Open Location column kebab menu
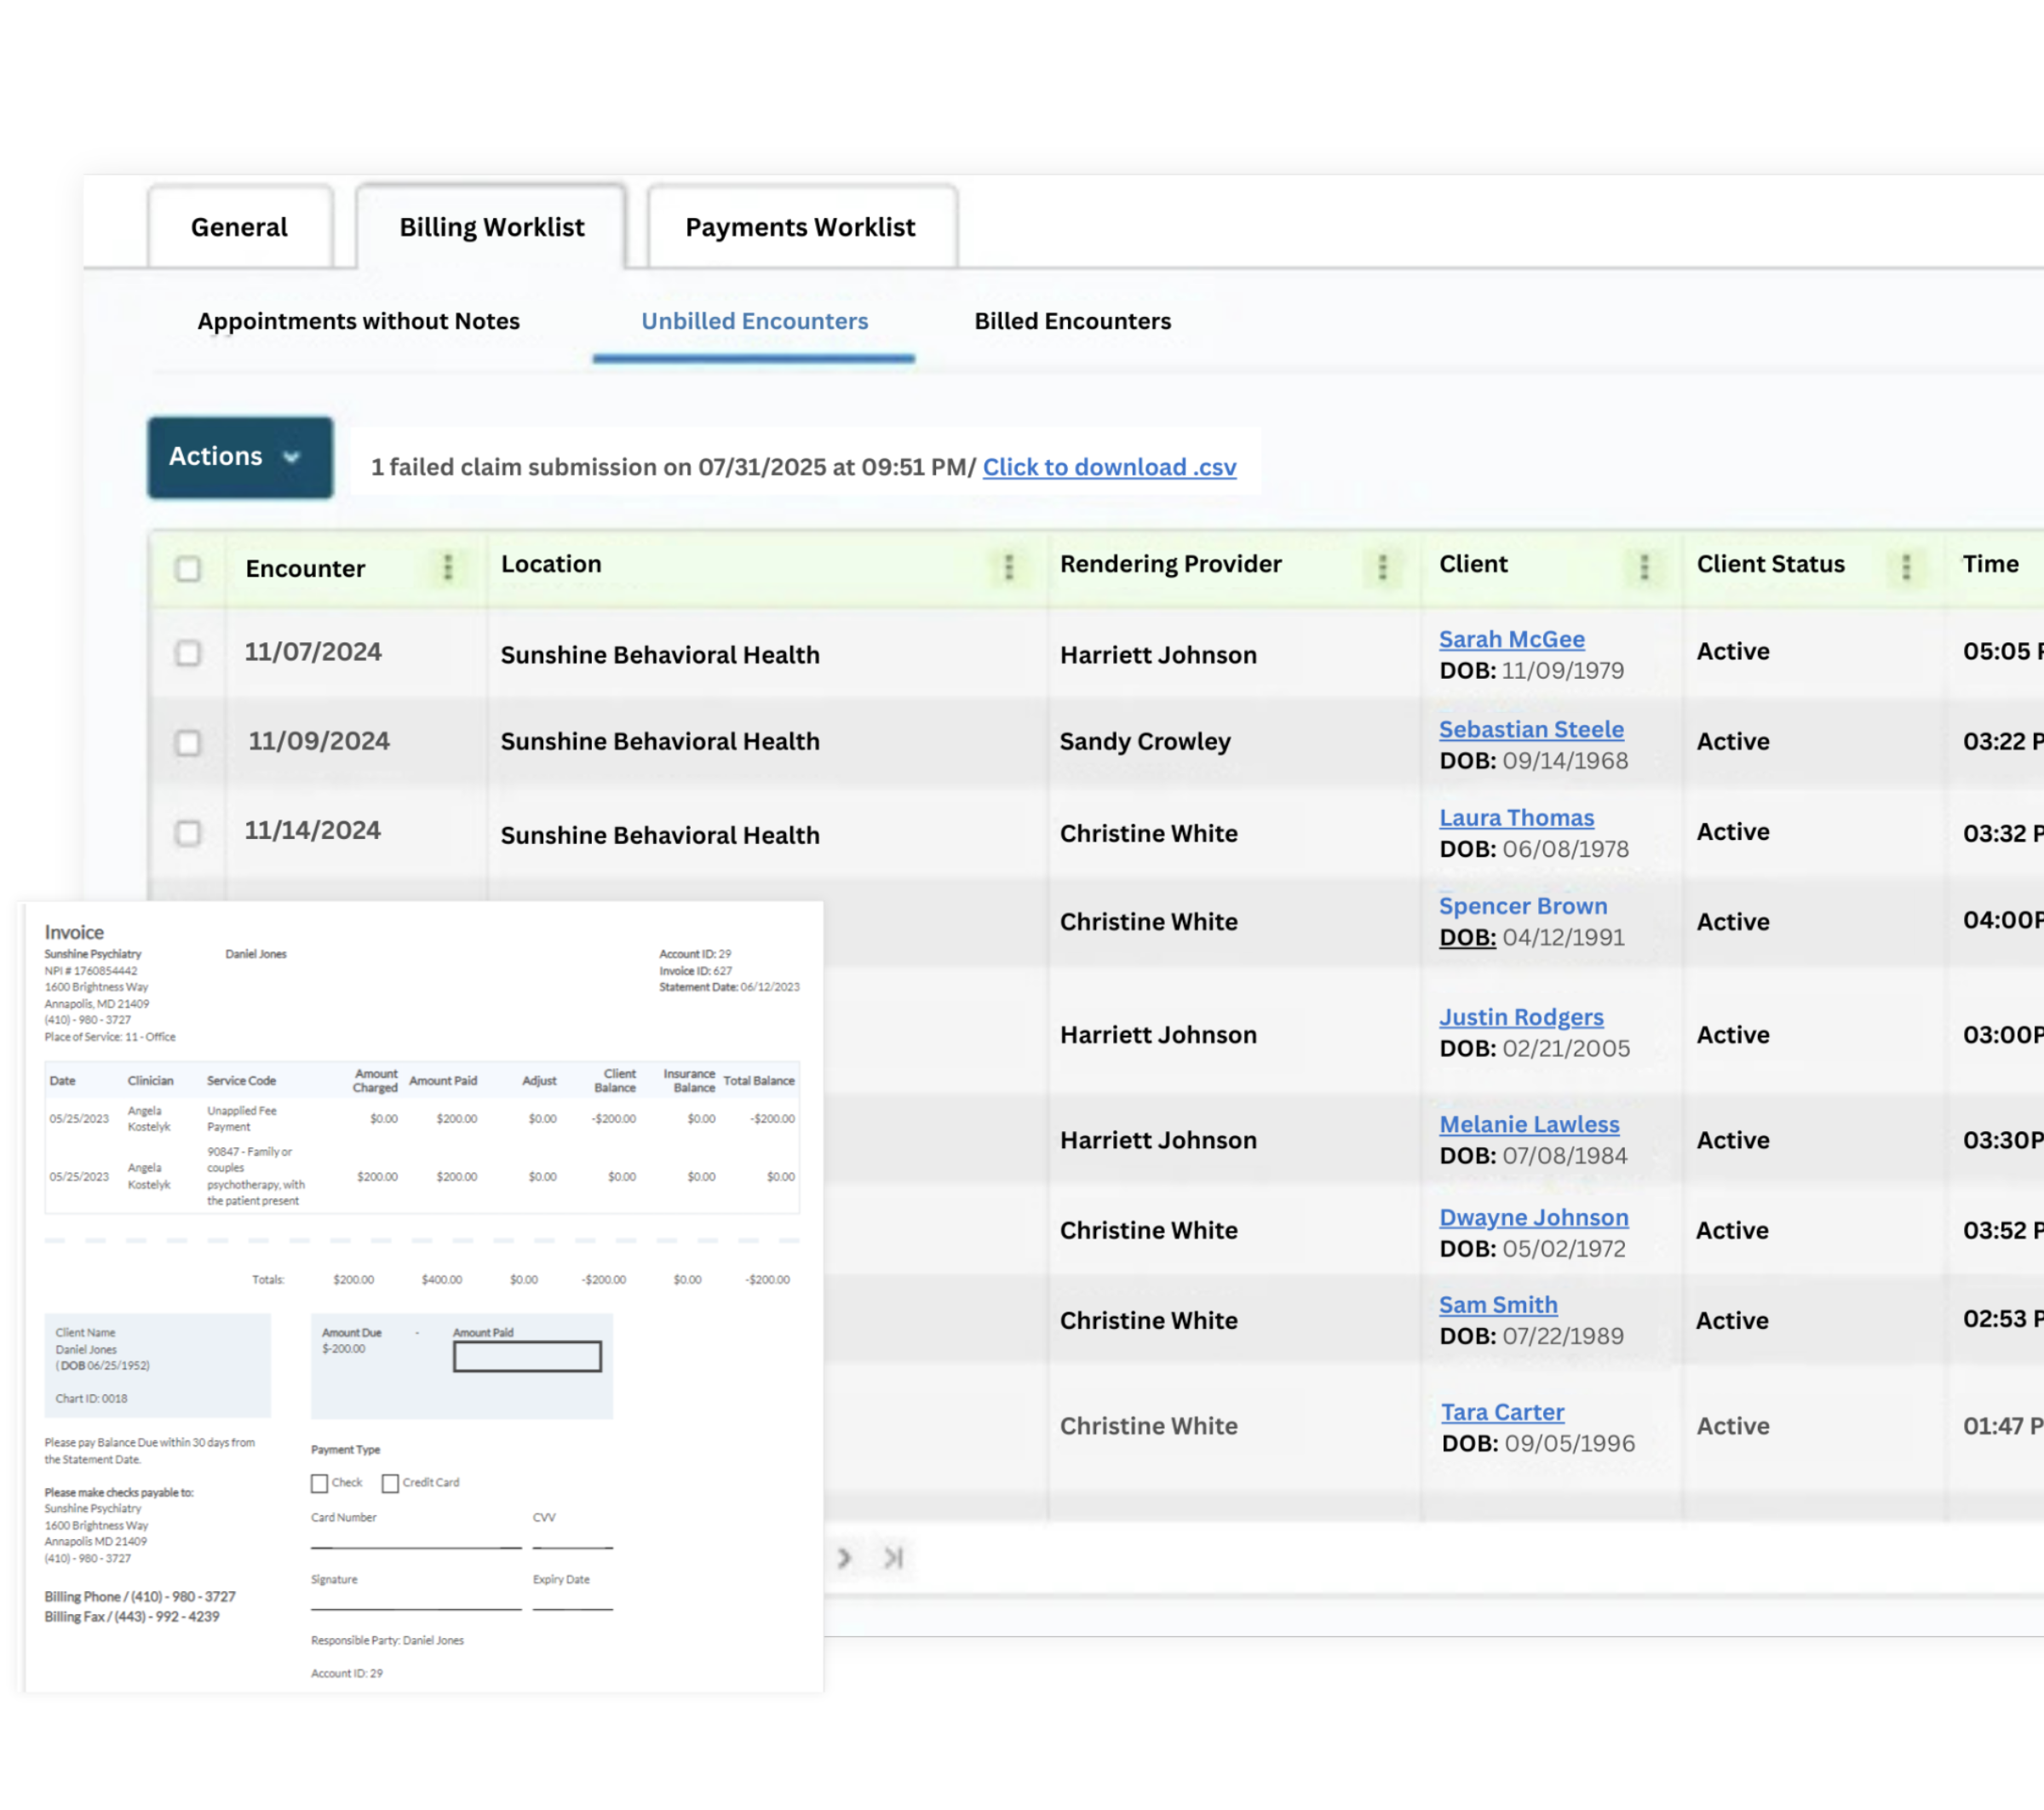Viewport: 2044px width, 1810px height. (x=1008, y=567)
